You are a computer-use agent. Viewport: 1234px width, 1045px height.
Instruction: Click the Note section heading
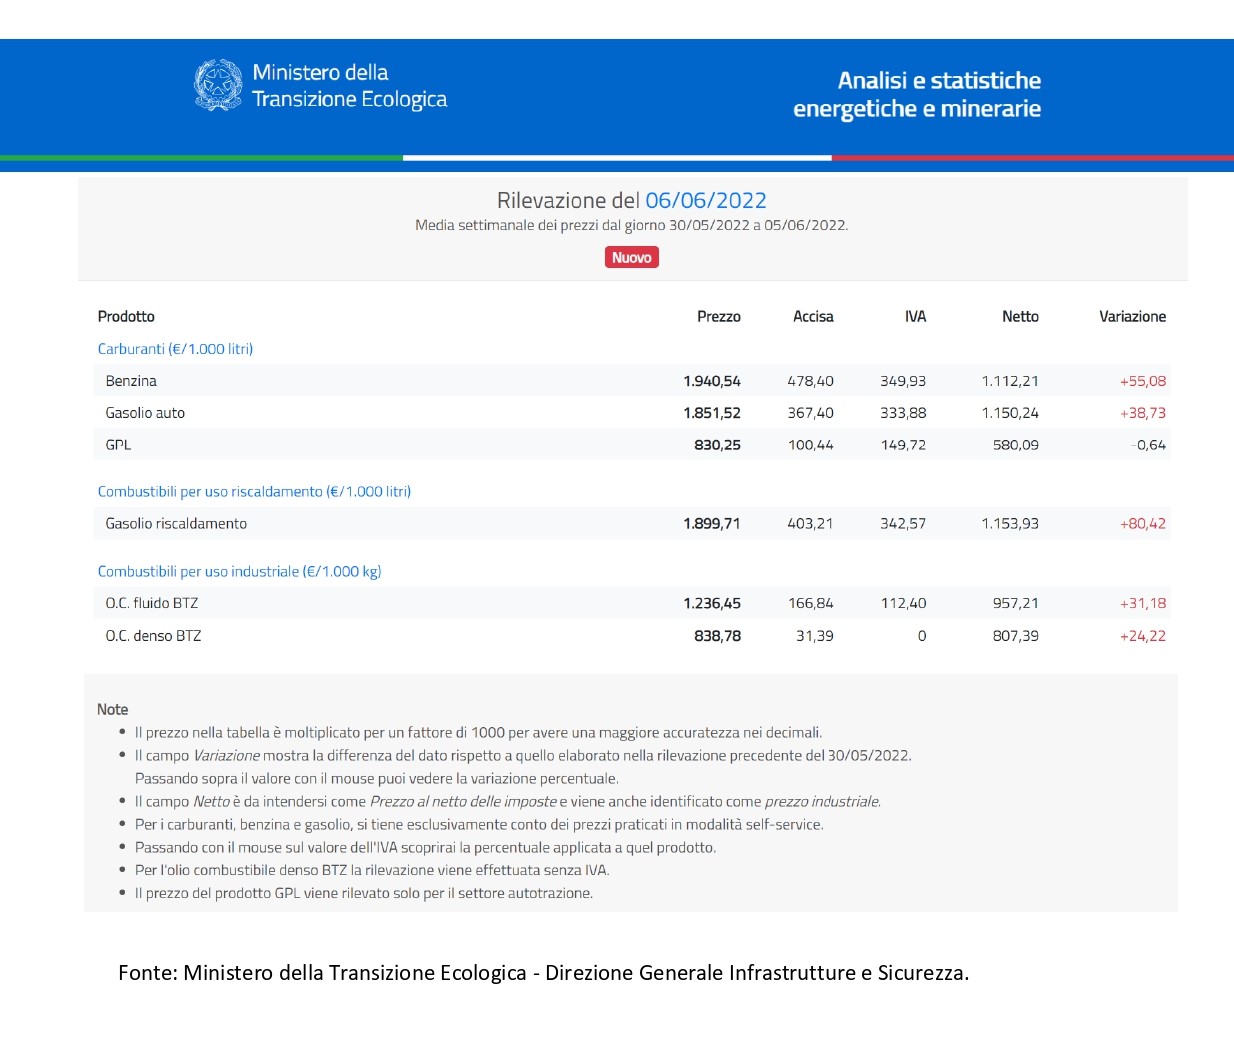coord(112,709)
